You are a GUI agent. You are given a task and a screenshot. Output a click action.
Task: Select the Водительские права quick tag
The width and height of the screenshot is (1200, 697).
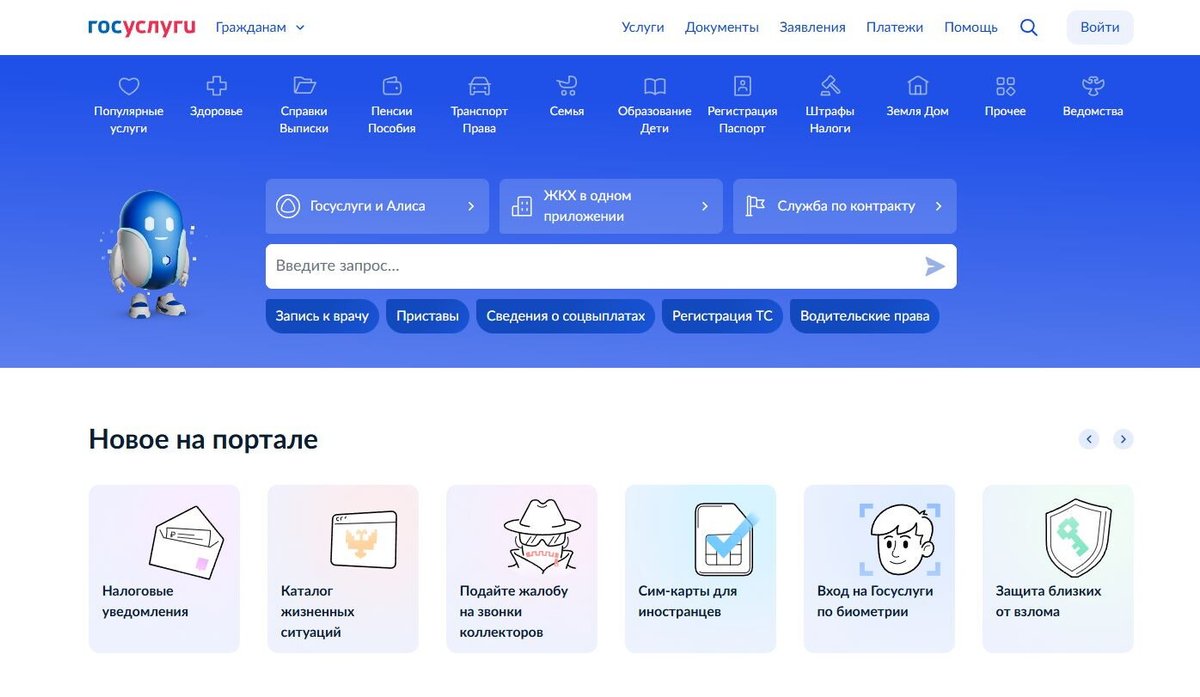[865, 316]
